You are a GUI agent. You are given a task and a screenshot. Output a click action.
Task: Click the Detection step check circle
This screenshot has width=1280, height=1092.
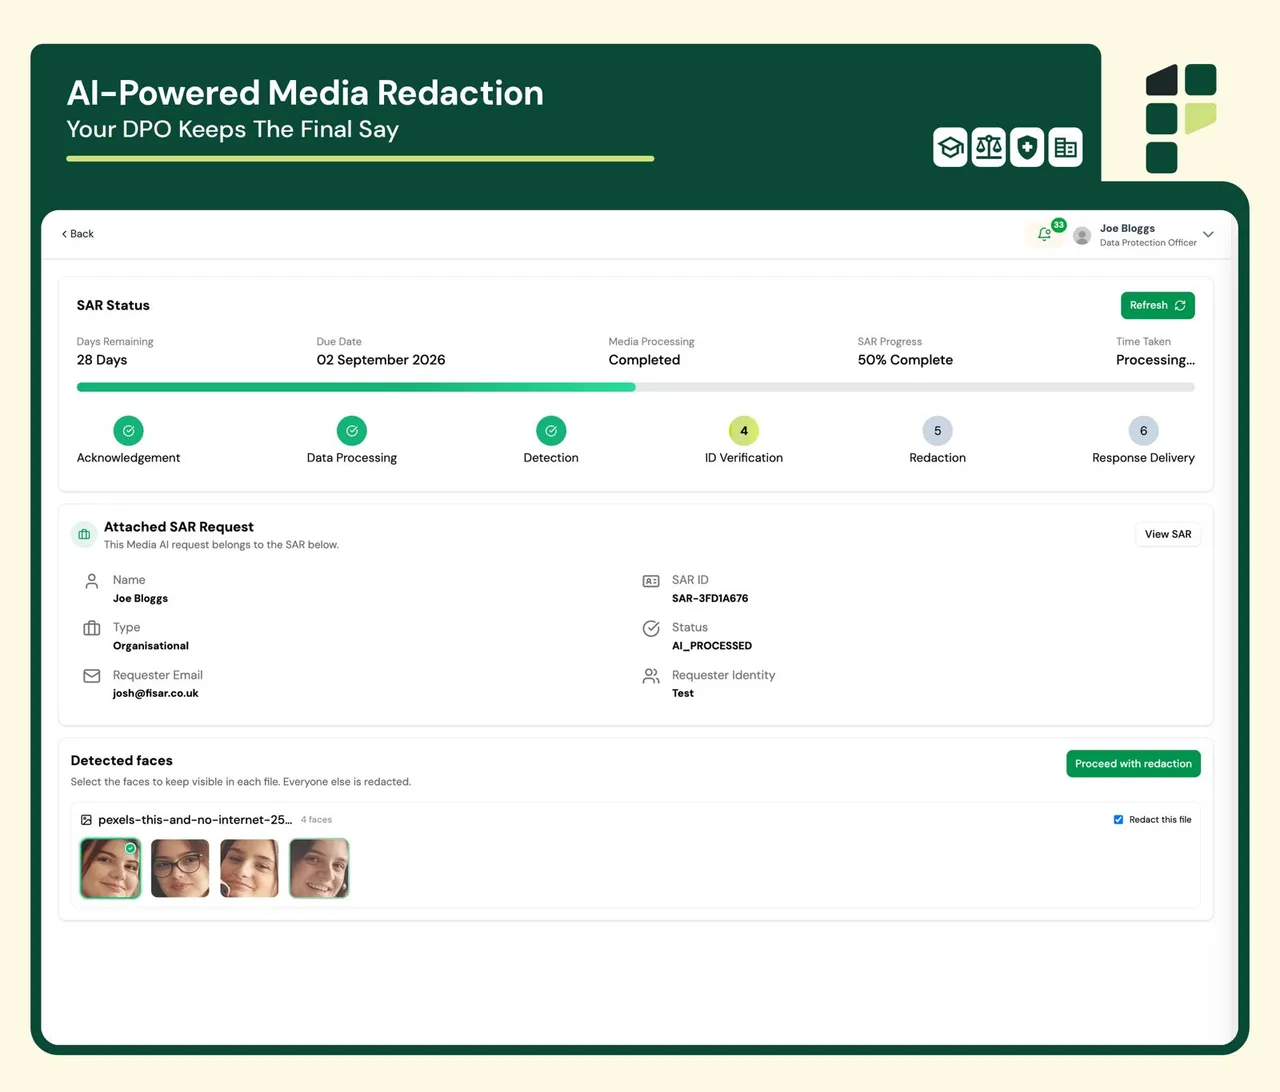[x=551, y=431]
